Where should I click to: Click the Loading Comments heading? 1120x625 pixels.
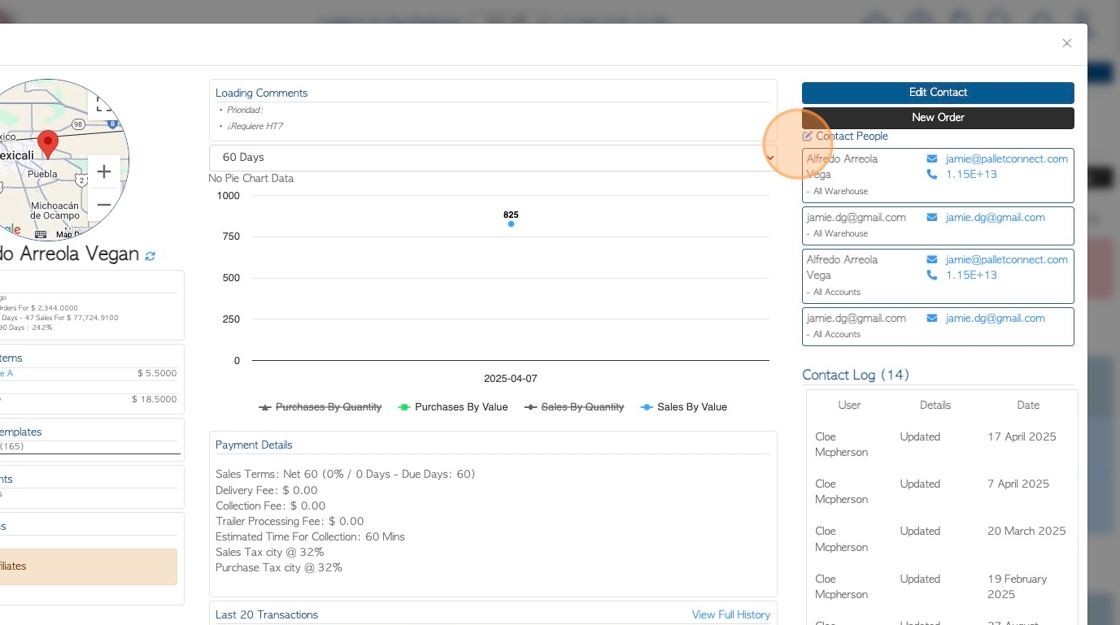click(261, 93)
